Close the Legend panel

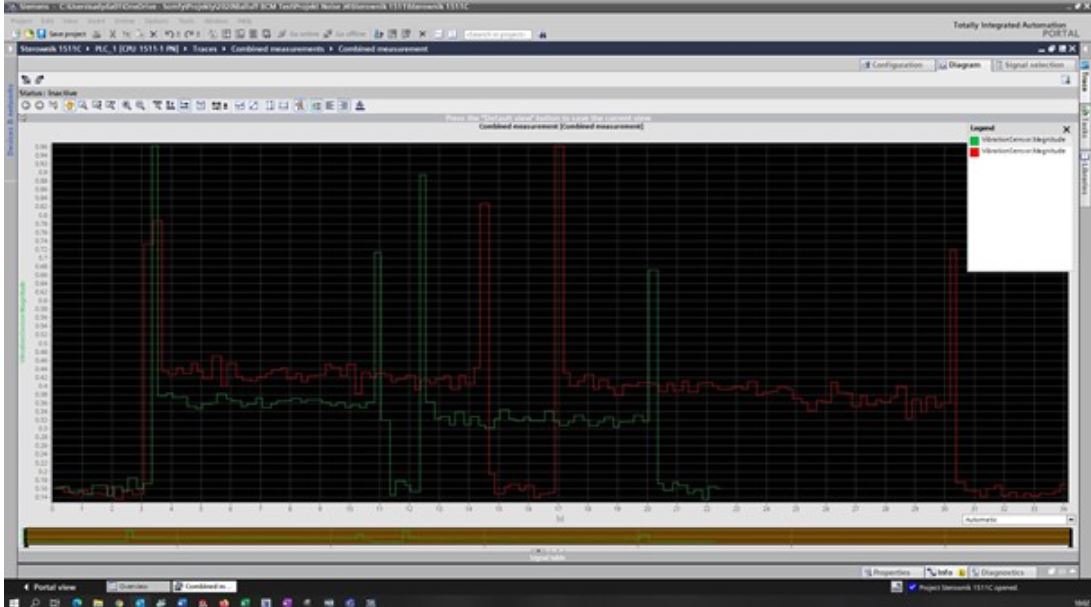click(x=1065, y=129)
